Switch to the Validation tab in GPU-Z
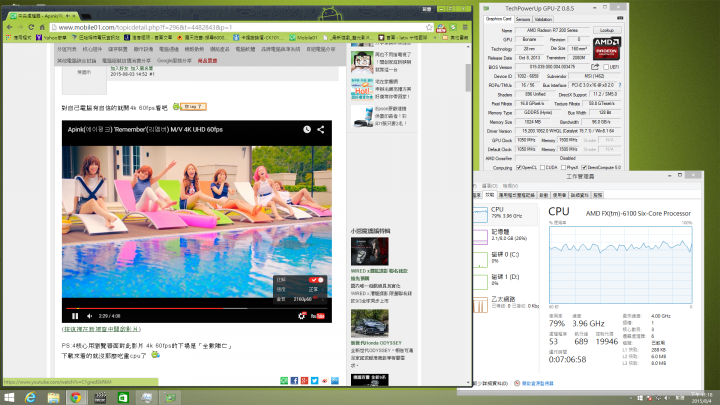Screen dimensions: 720x405 543,19
